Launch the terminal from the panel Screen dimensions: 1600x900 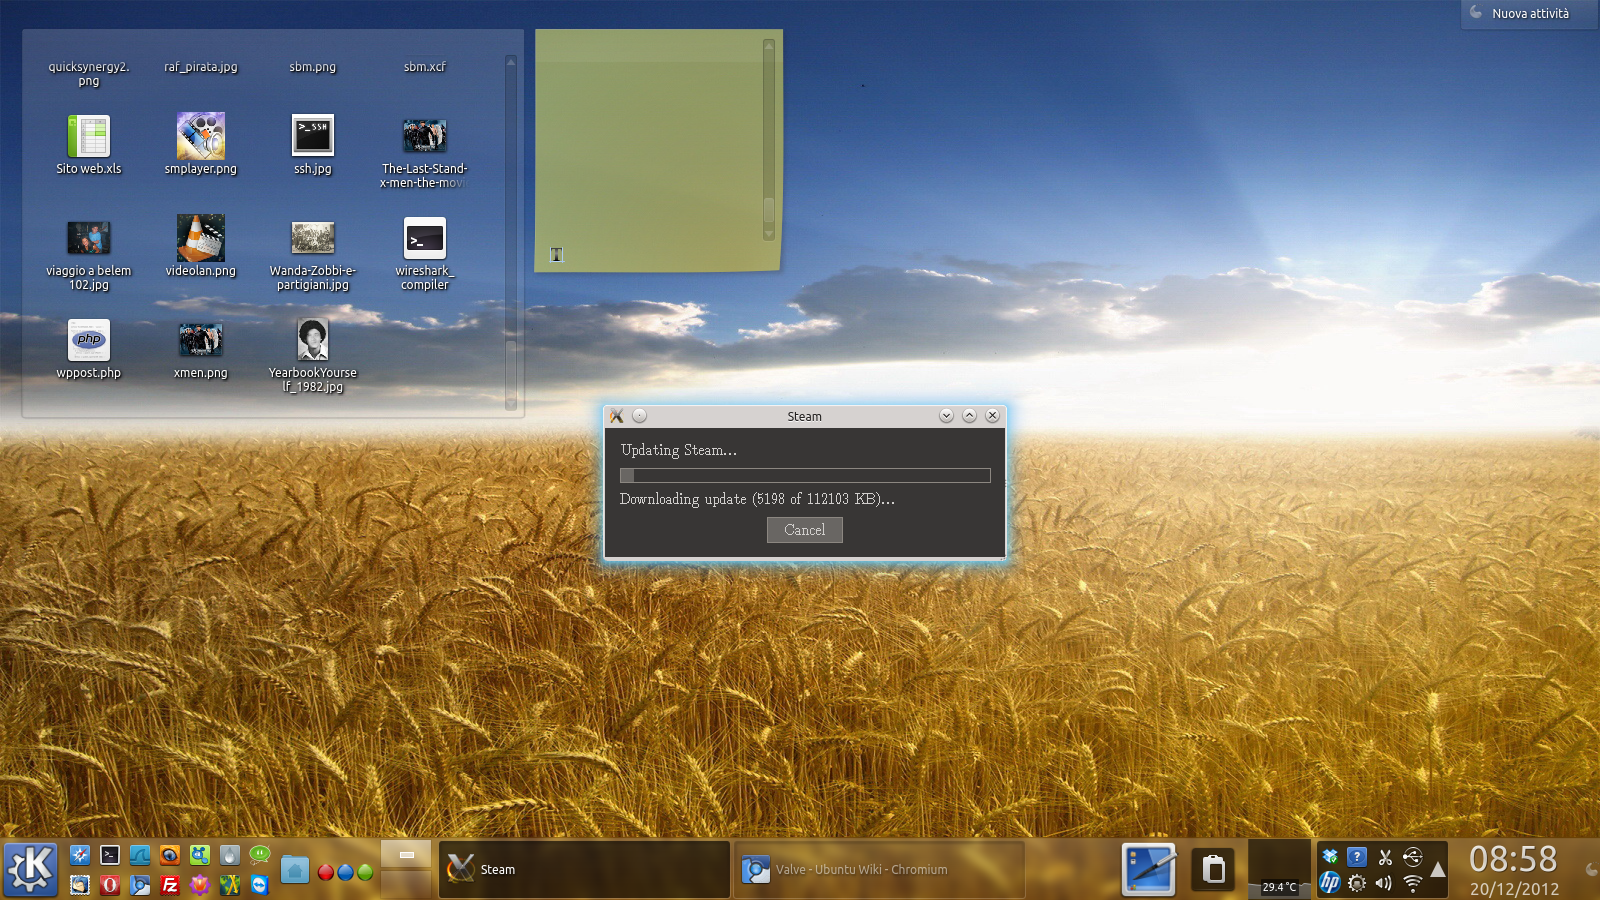[x=110, y=855]
